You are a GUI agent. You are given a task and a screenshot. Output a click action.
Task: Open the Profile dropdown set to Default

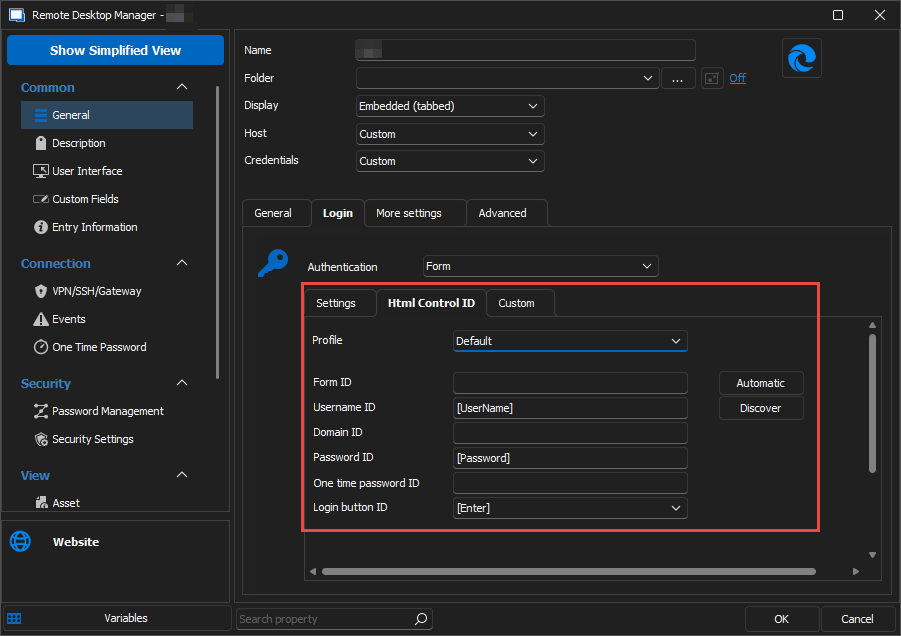coord(570,341)
